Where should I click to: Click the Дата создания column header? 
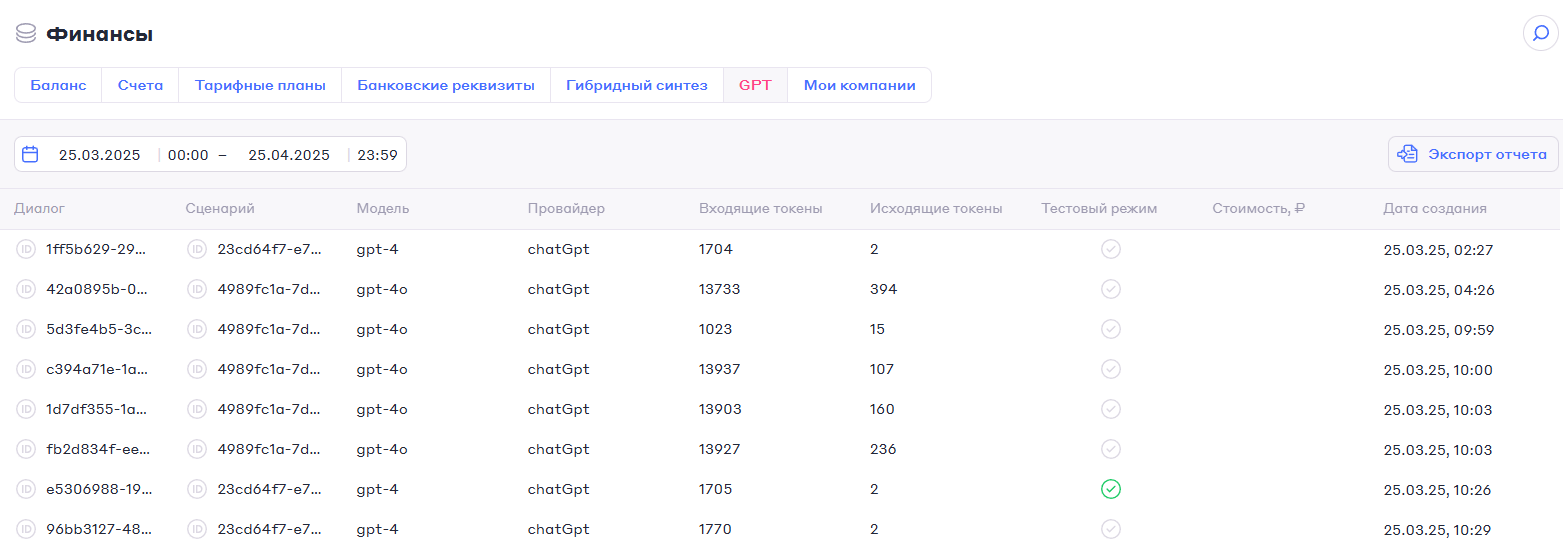[x=1435, y=209]
